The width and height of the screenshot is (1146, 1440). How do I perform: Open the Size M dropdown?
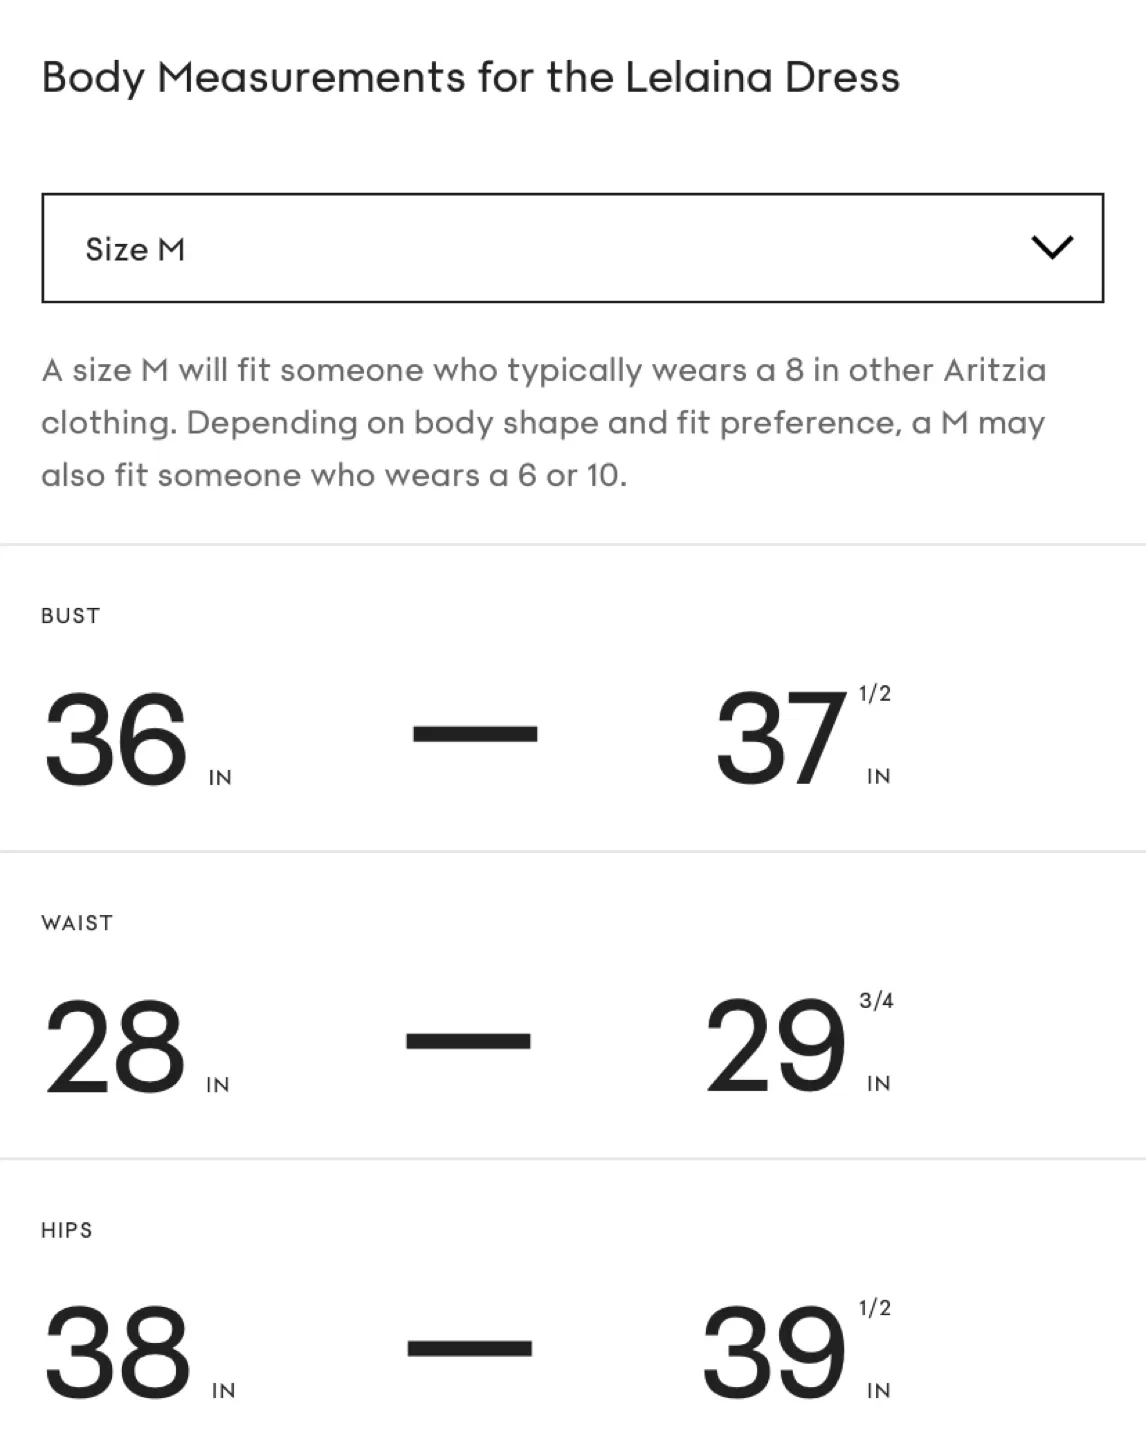tap(571, 248)
